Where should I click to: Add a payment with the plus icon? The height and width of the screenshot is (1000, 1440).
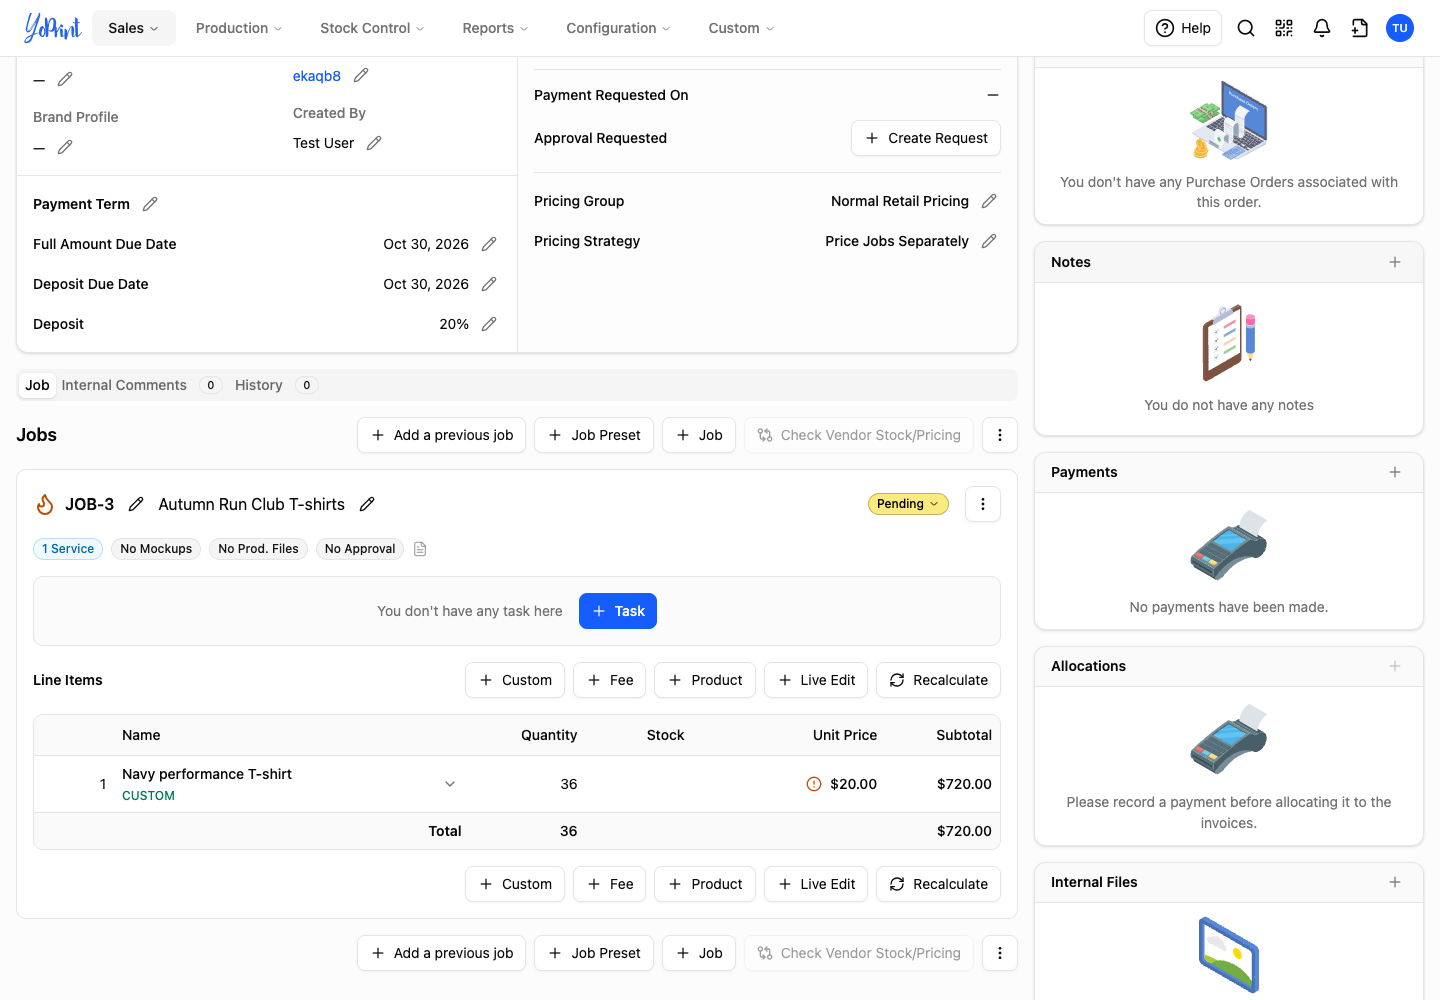[x=1395, y=472]
